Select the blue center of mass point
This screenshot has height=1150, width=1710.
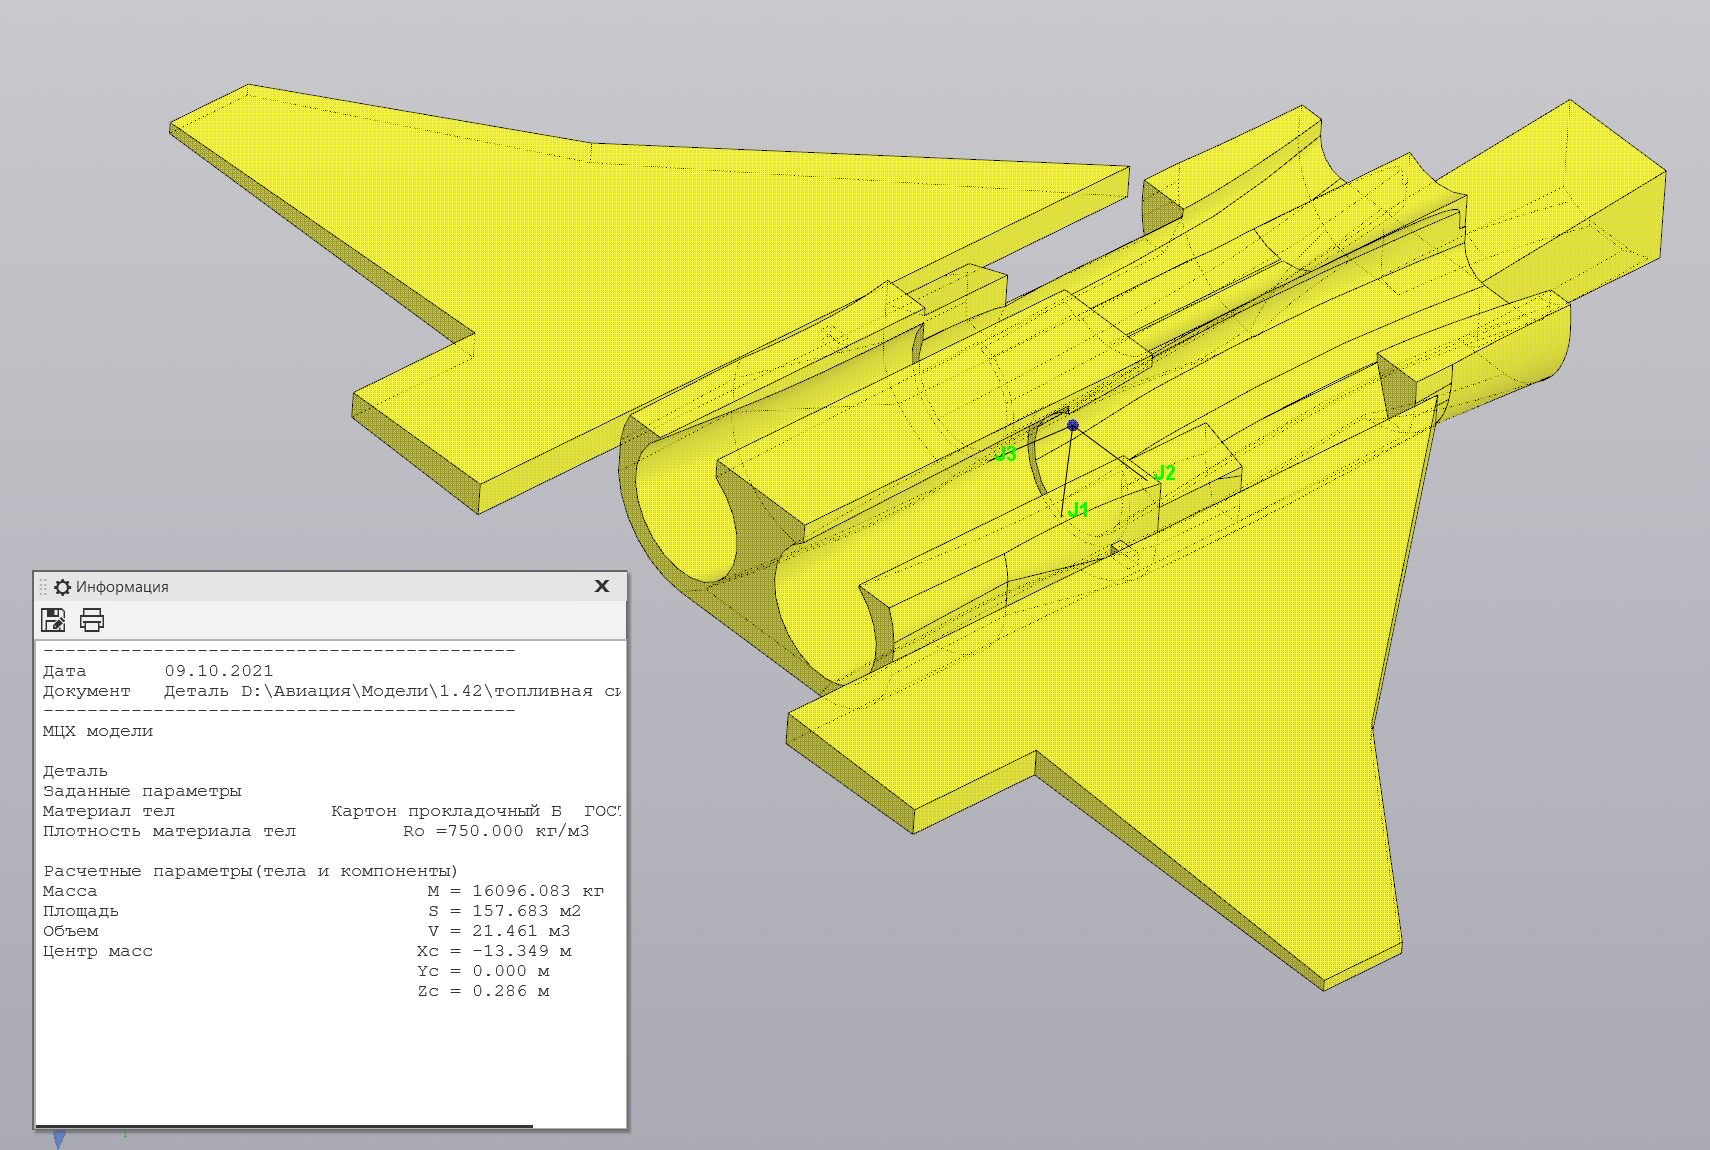[x=1073, y=426]
